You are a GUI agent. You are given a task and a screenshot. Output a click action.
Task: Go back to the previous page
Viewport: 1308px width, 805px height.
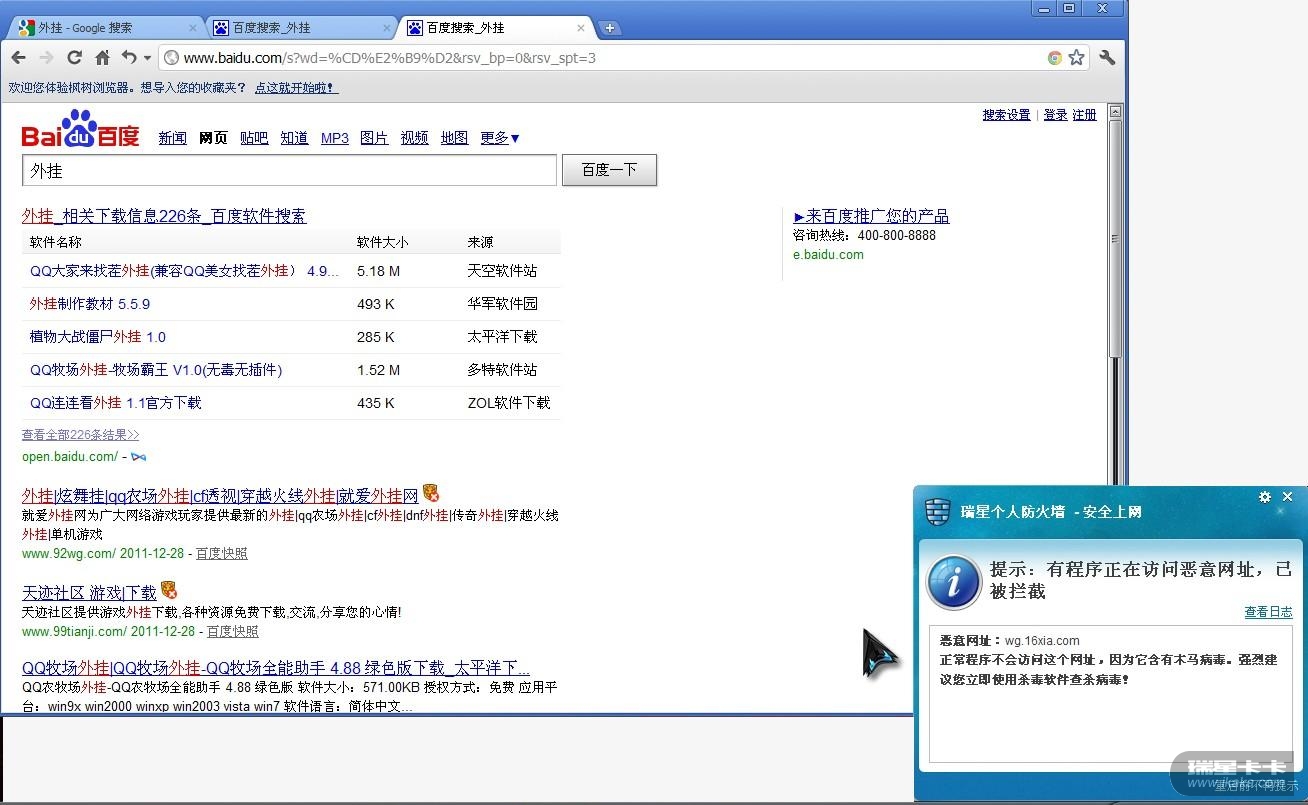coord(19,58)
